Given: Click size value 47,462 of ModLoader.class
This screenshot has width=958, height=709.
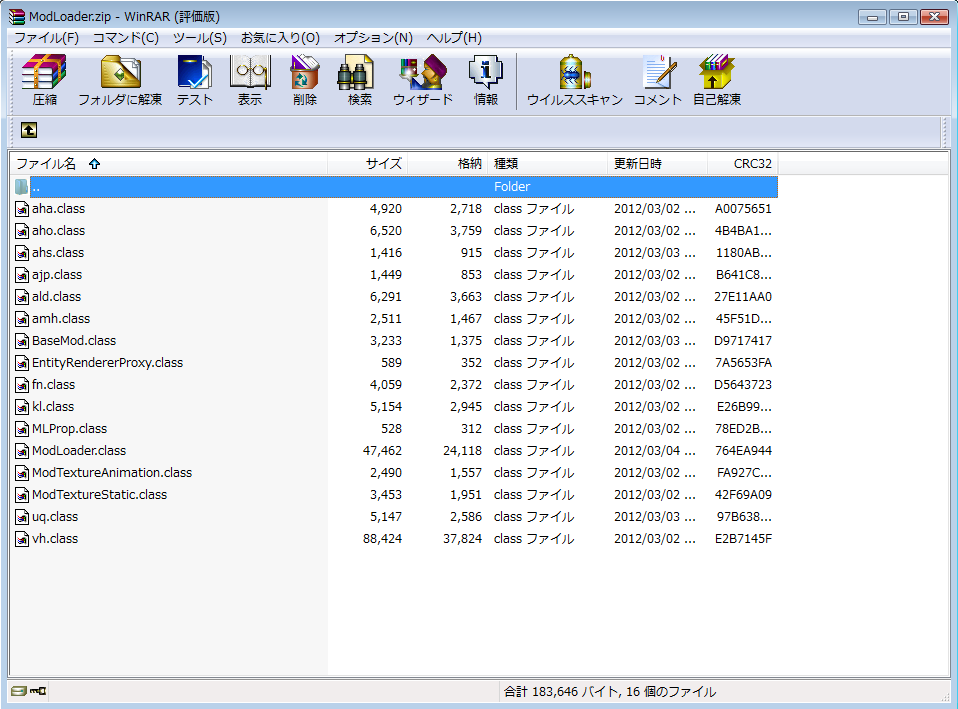Looking at the screenshot, I should point(382,451).
